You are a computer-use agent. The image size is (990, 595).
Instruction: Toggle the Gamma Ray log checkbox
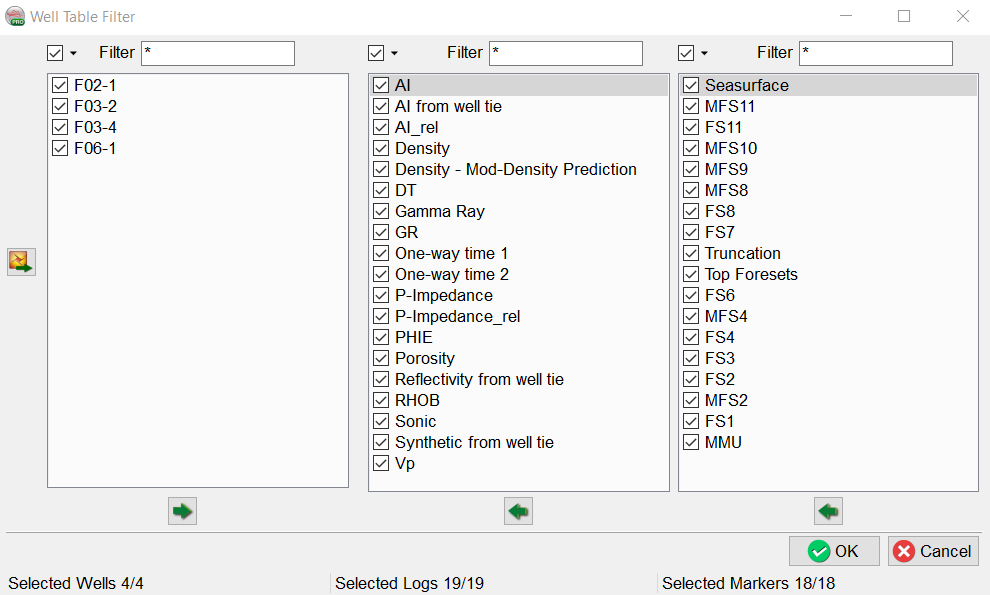click(381, 212)
